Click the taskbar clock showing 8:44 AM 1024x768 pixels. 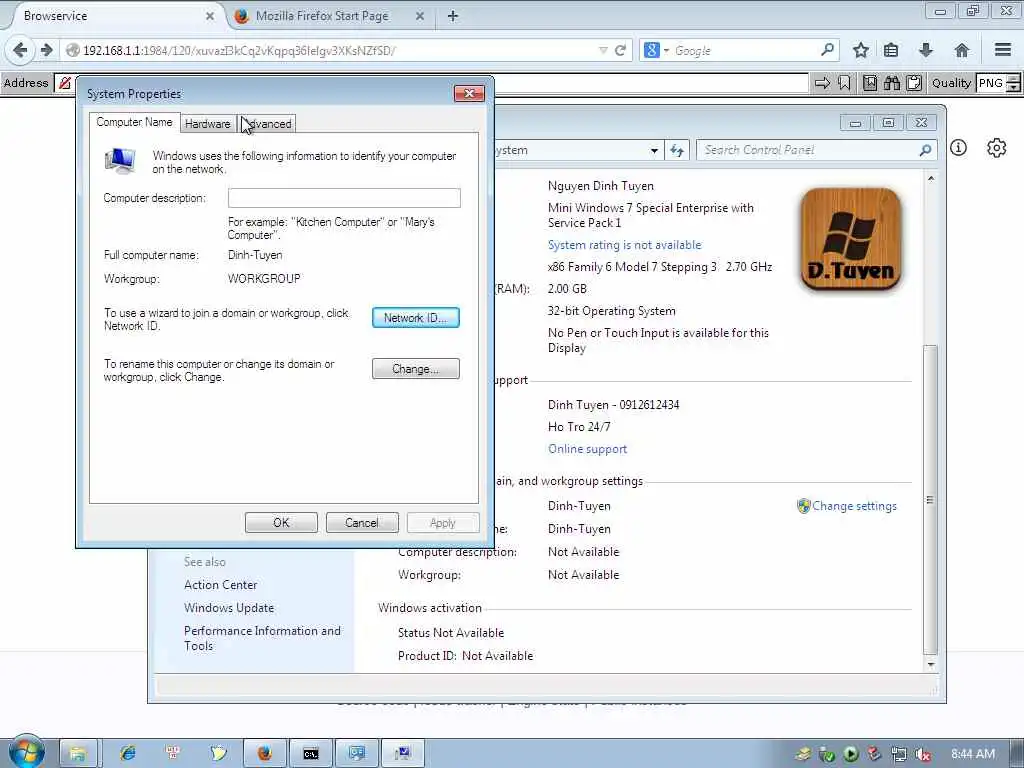[972, 754]
